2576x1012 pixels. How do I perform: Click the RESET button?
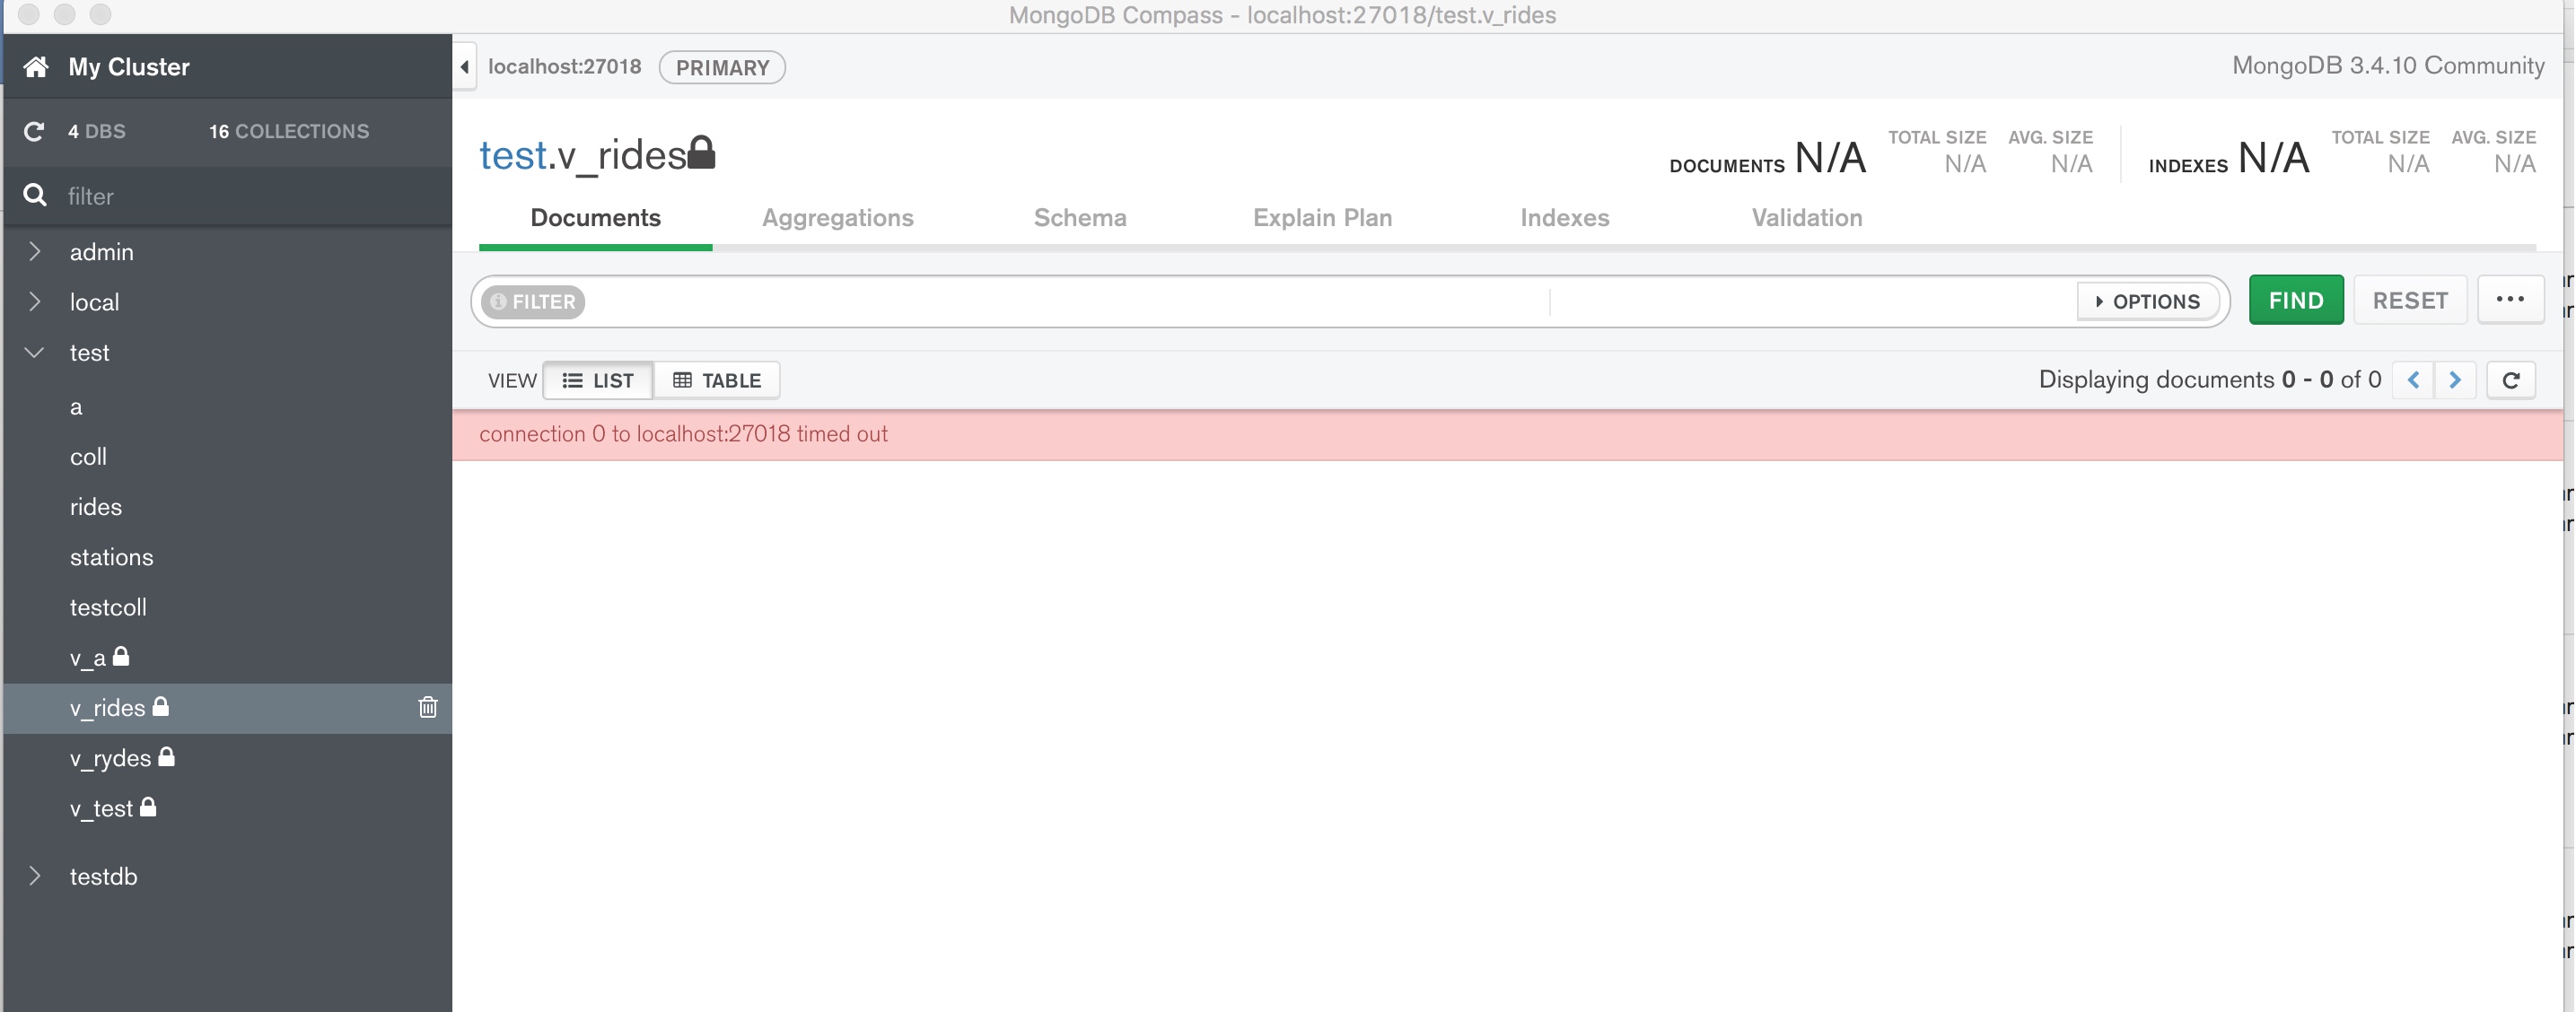[x=2410, y=300]
